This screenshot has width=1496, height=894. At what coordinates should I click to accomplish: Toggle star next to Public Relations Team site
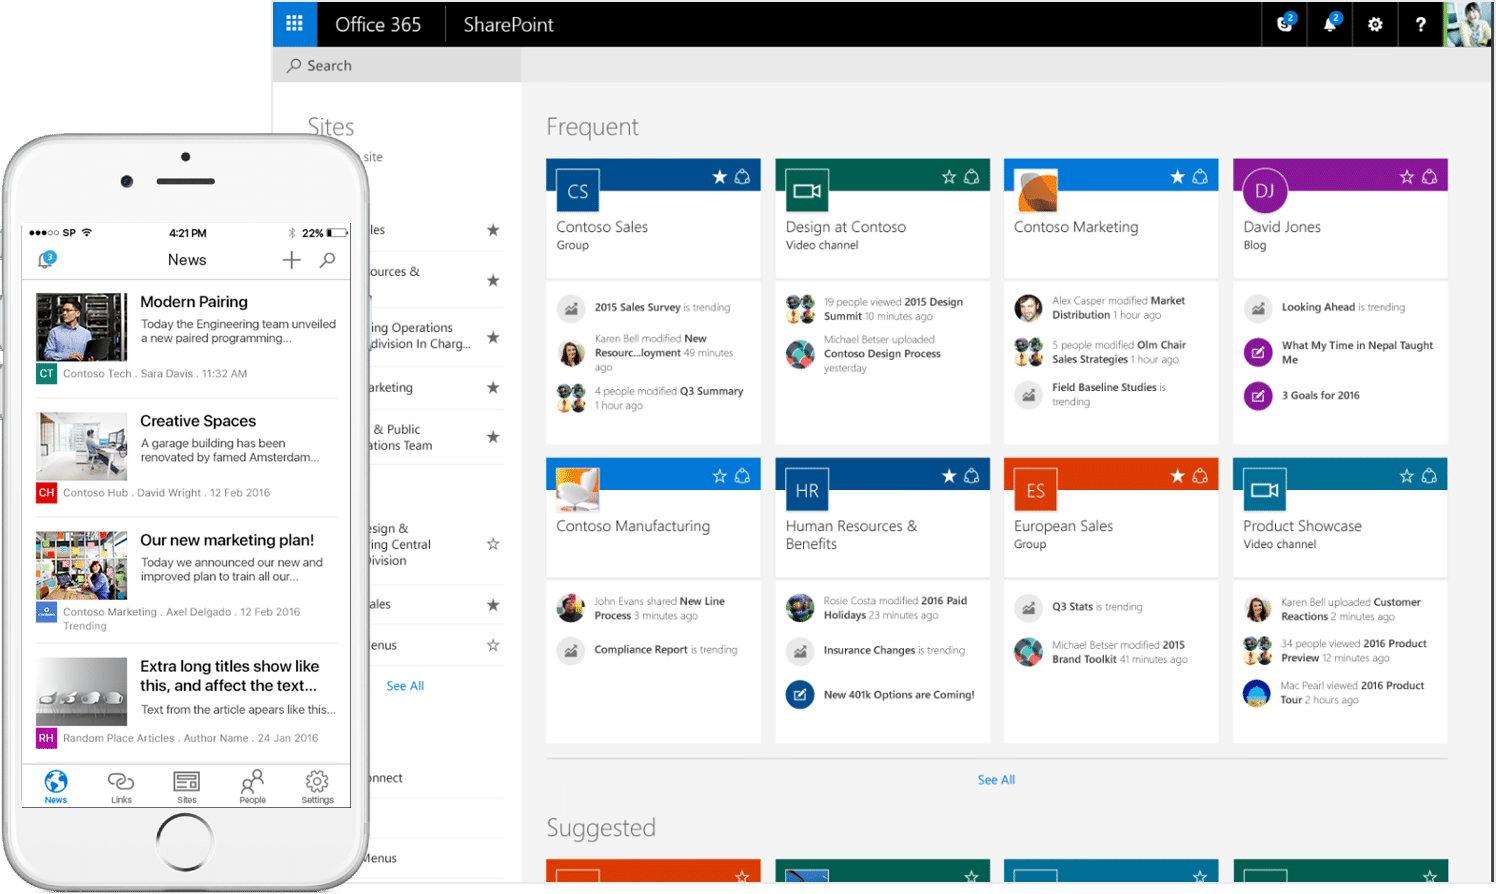tap(493, 437)
